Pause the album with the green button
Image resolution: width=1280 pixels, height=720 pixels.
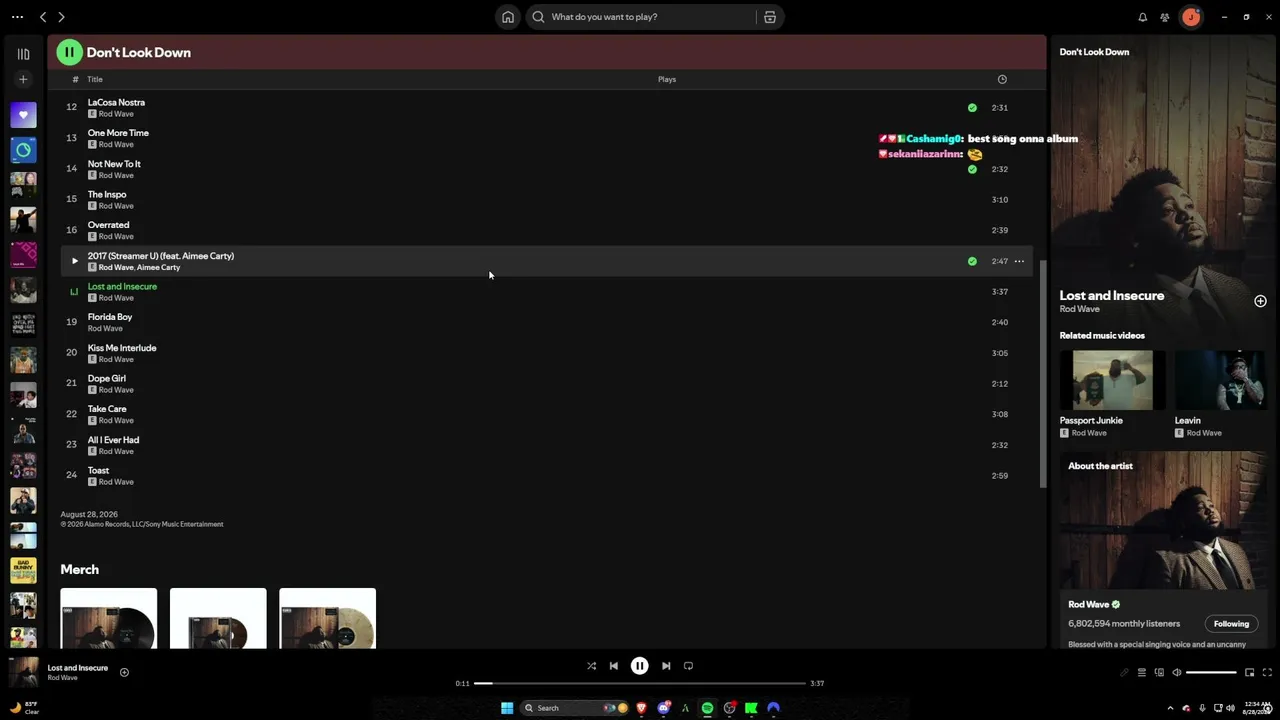(x=69, y=52)
